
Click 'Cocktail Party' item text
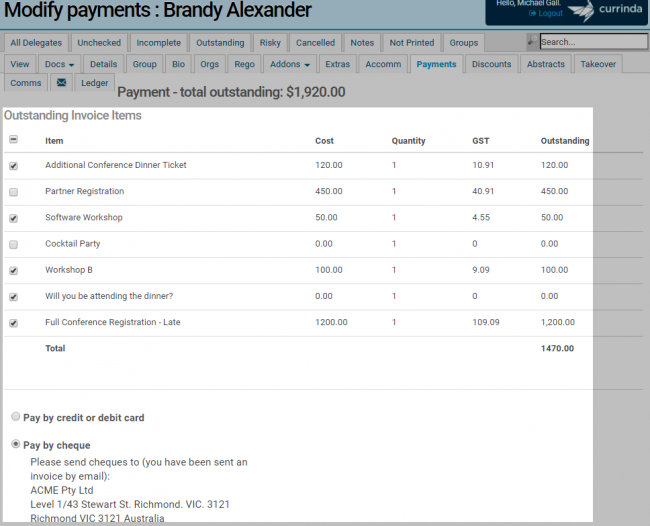click(x=73, y=244)
